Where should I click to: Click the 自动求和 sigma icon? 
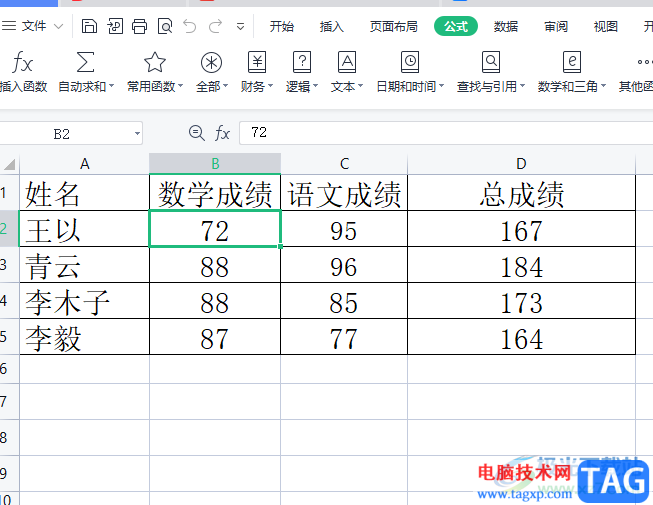(x=85, y=62)
